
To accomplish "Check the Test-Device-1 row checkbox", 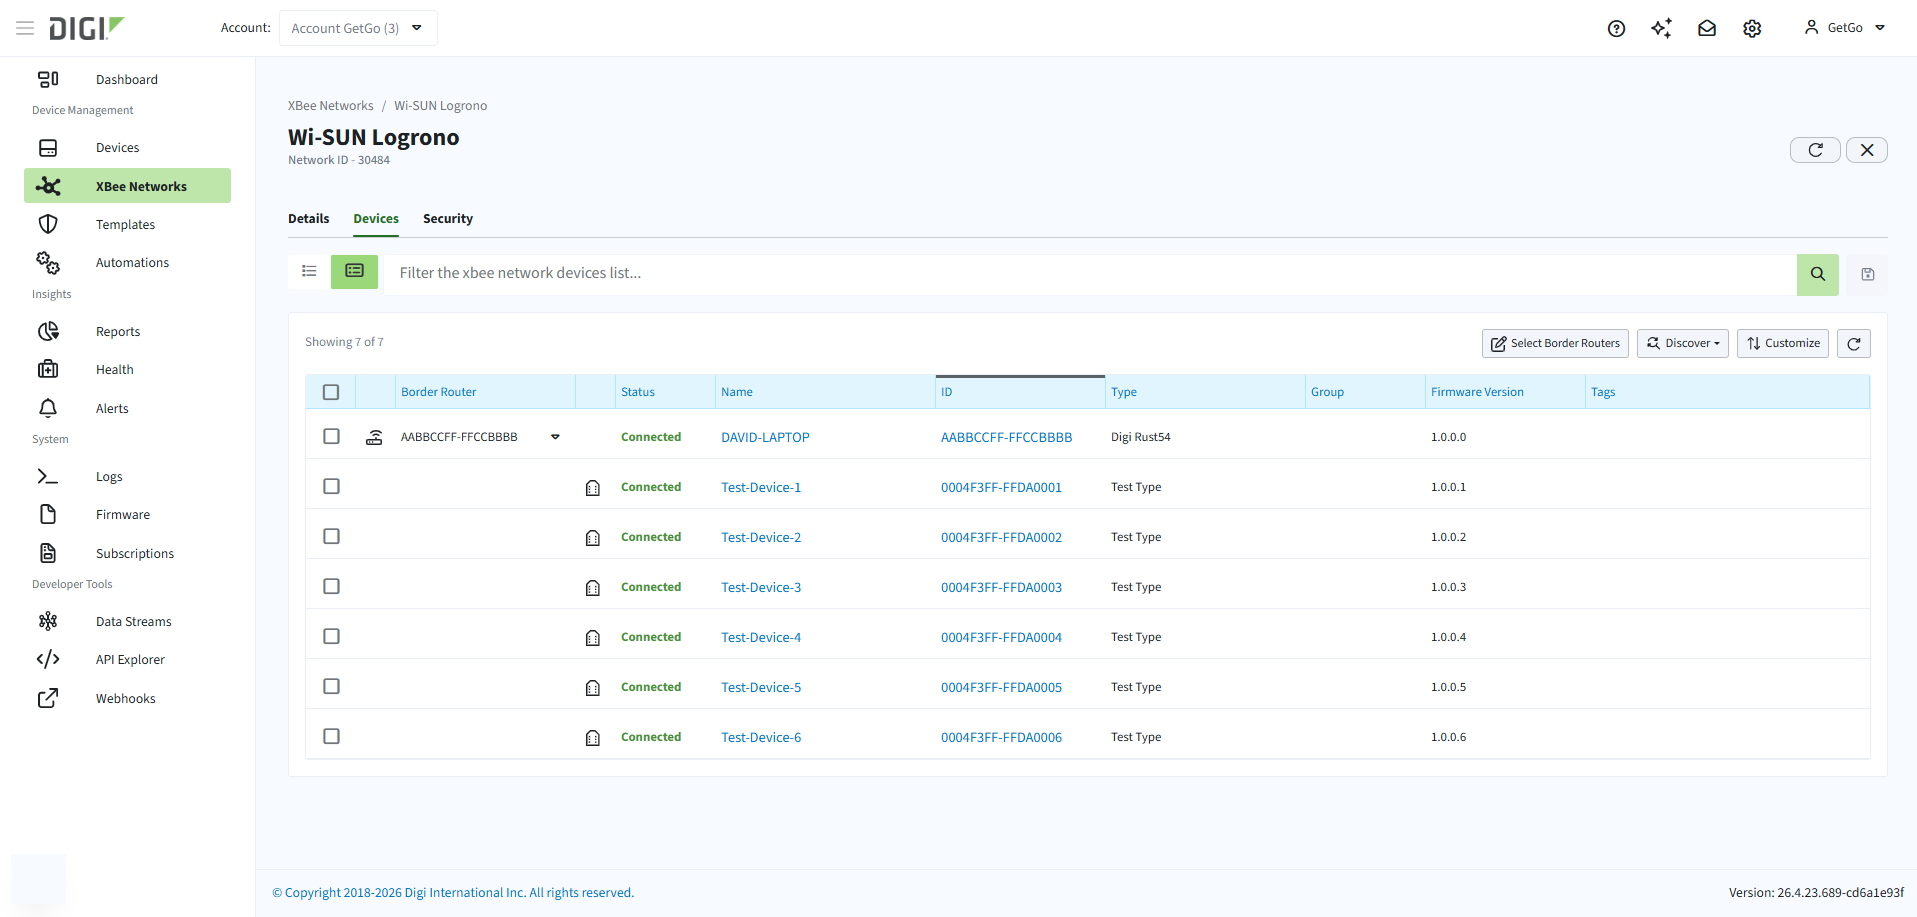I will pos(331,486).
